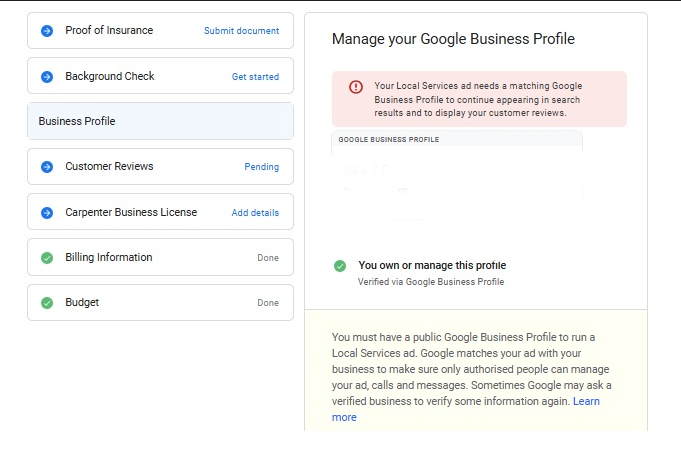Click the blue arrow icon beside Carpenter Business License
Viewport: 681px width, 465px height.
[x=47, y=213]
